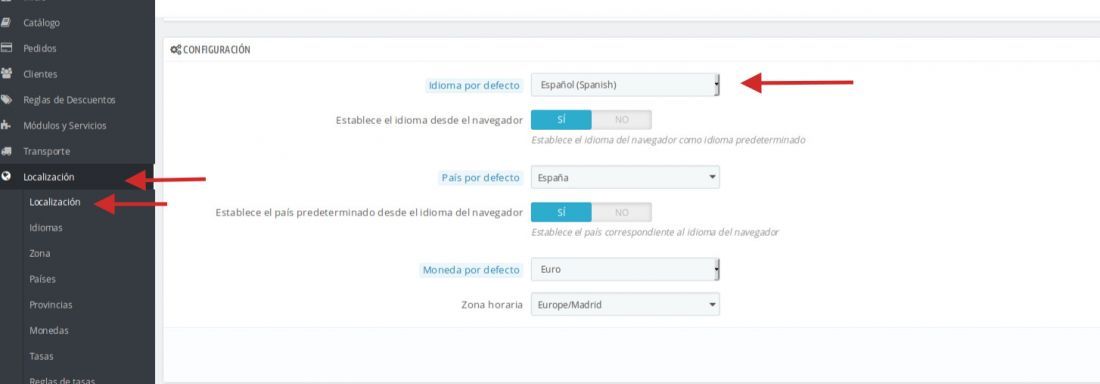Open the Idioma por defecto dropdown
1100x384 pixels.
pos(625,85)
